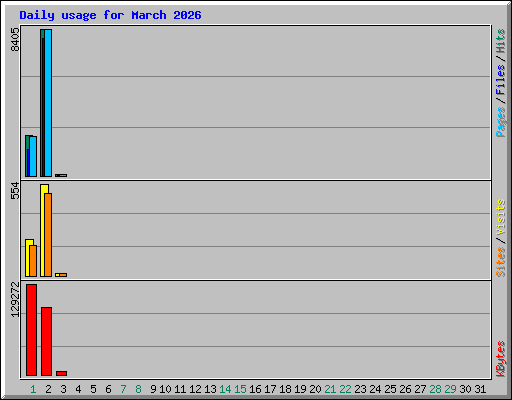
Task: Click day 16 on the x-axis
Action: 255,389
